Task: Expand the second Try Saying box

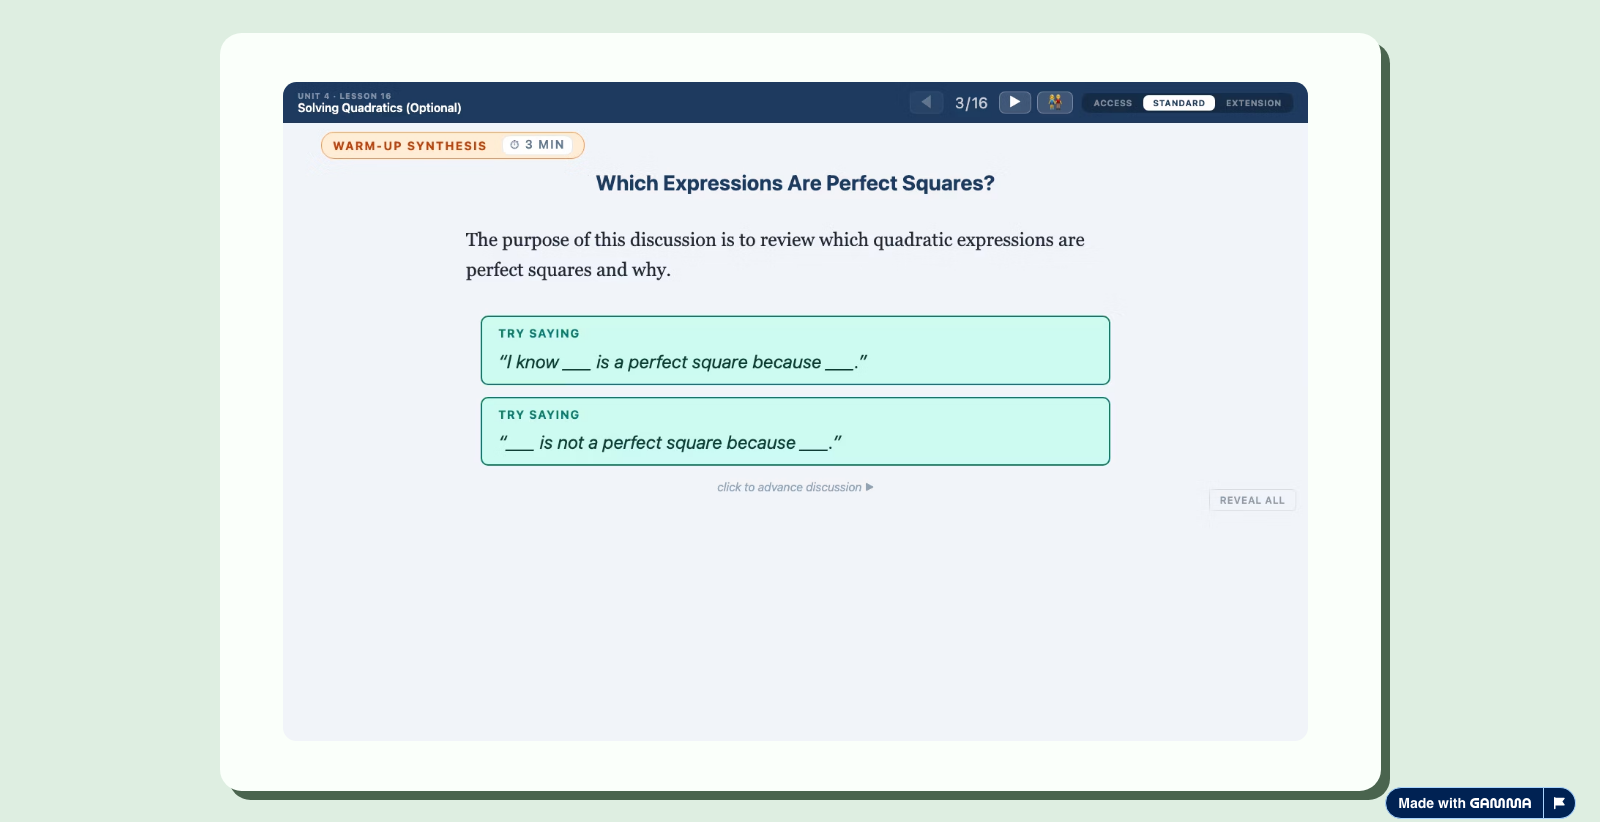Action: [x=794, y=431]
